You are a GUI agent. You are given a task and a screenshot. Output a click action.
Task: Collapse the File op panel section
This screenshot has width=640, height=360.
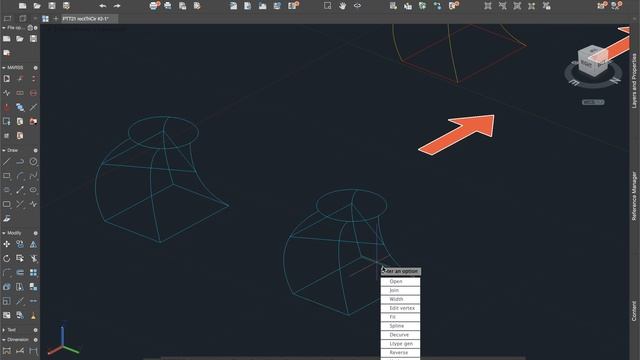[4, 28]
